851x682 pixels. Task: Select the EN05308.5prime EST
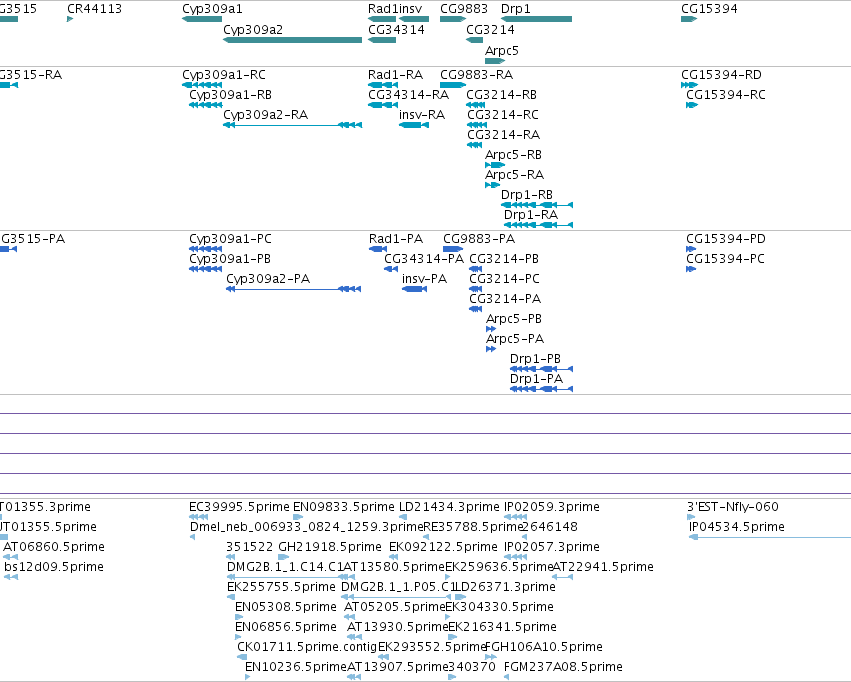pyautogui.click(x=239, y=617)
